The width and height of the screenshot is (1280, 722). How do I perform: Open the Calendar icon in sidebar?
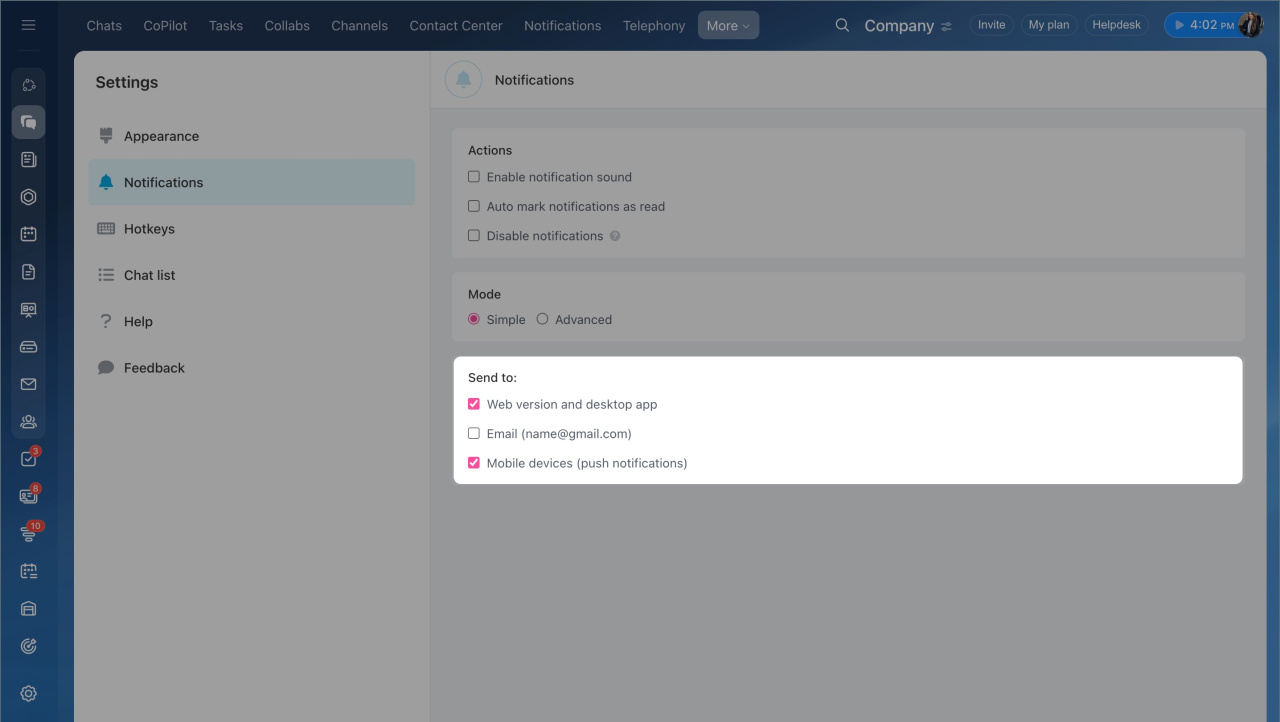(28, 234)
